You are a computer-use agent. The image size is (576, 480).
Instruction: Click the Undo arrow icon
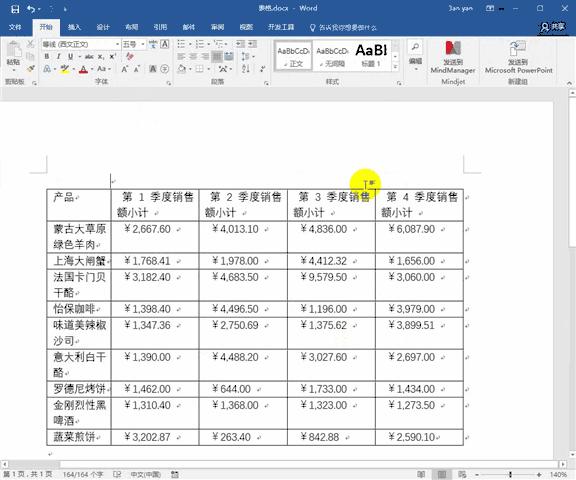[31, 9]
